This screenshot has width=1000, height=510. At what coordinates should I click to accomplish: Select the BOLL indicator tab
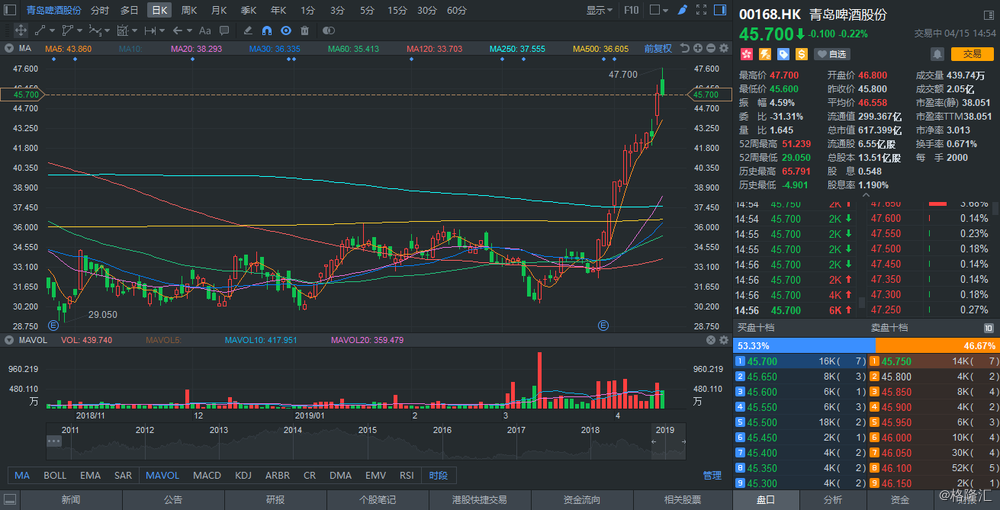point(55,475)
